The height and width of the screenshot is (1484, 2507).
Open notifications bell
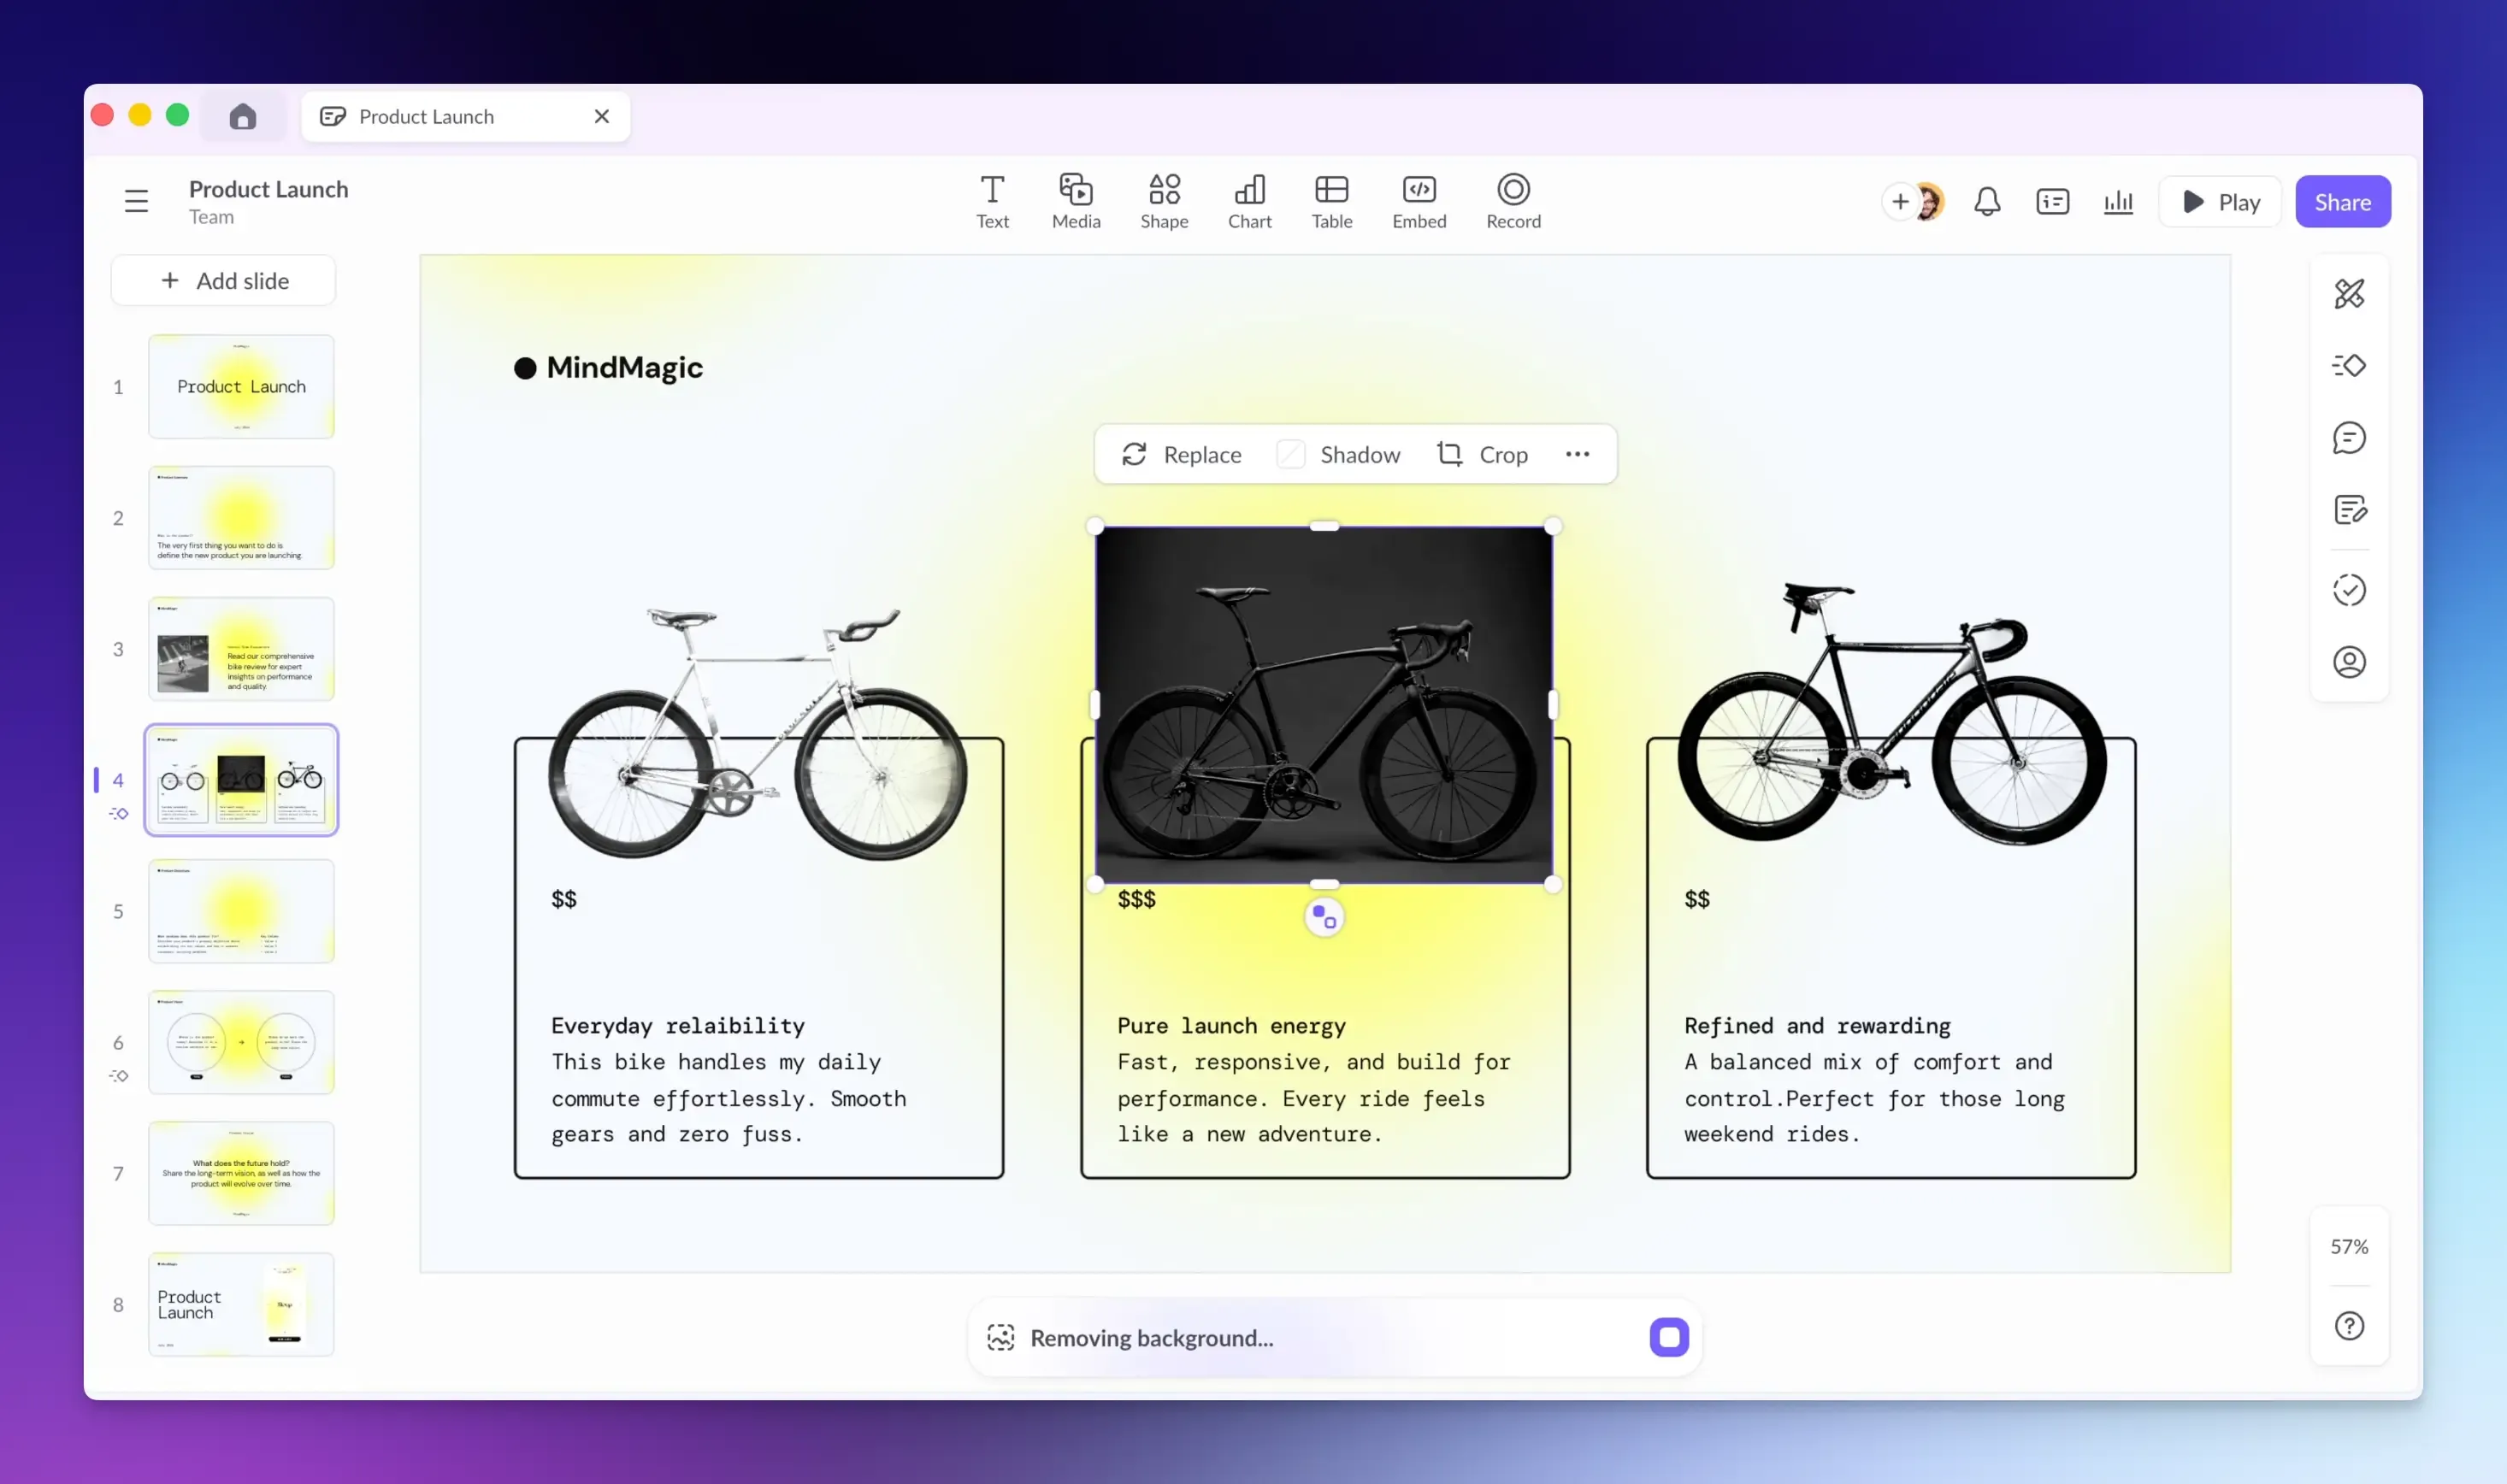1986,202
